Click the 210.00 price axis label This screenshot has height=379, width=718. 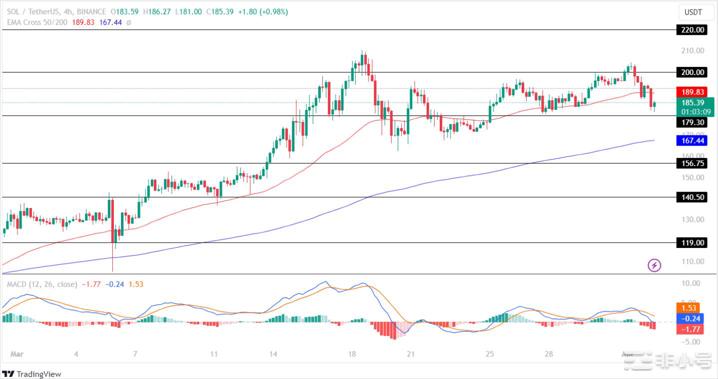coord(693,50)
